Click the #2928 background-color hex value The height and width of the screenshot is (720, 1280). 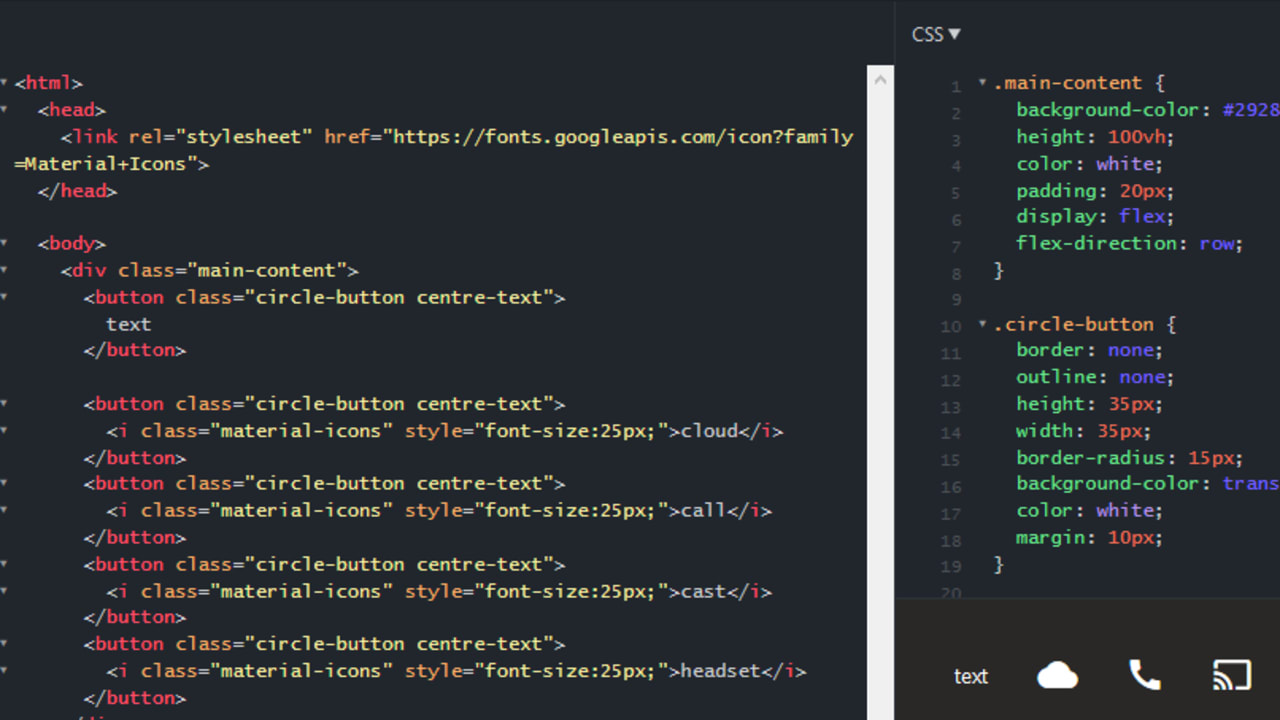click(x=1250, y=110)
